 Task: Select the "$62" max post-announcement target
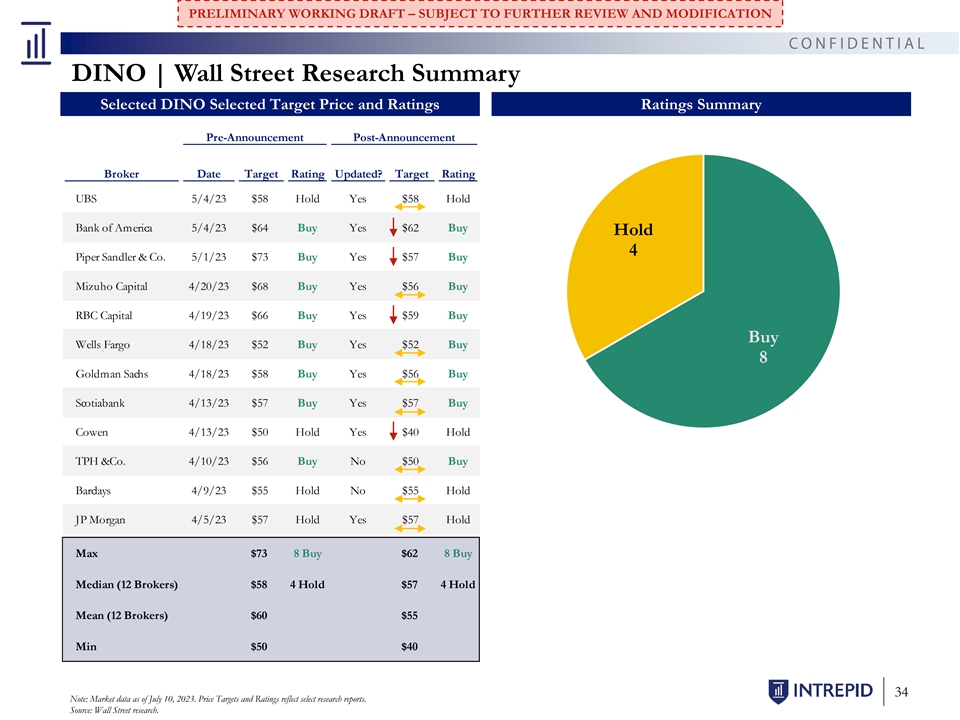410,553
